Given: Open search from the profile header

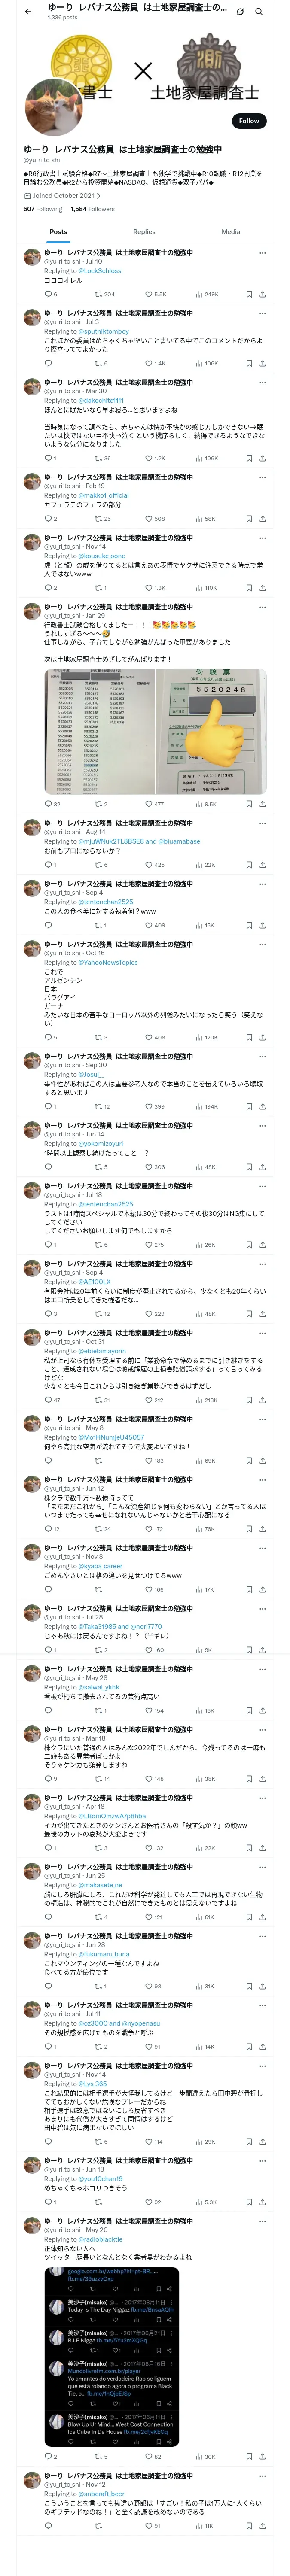Looking at the screenshot, I should 259,11.
